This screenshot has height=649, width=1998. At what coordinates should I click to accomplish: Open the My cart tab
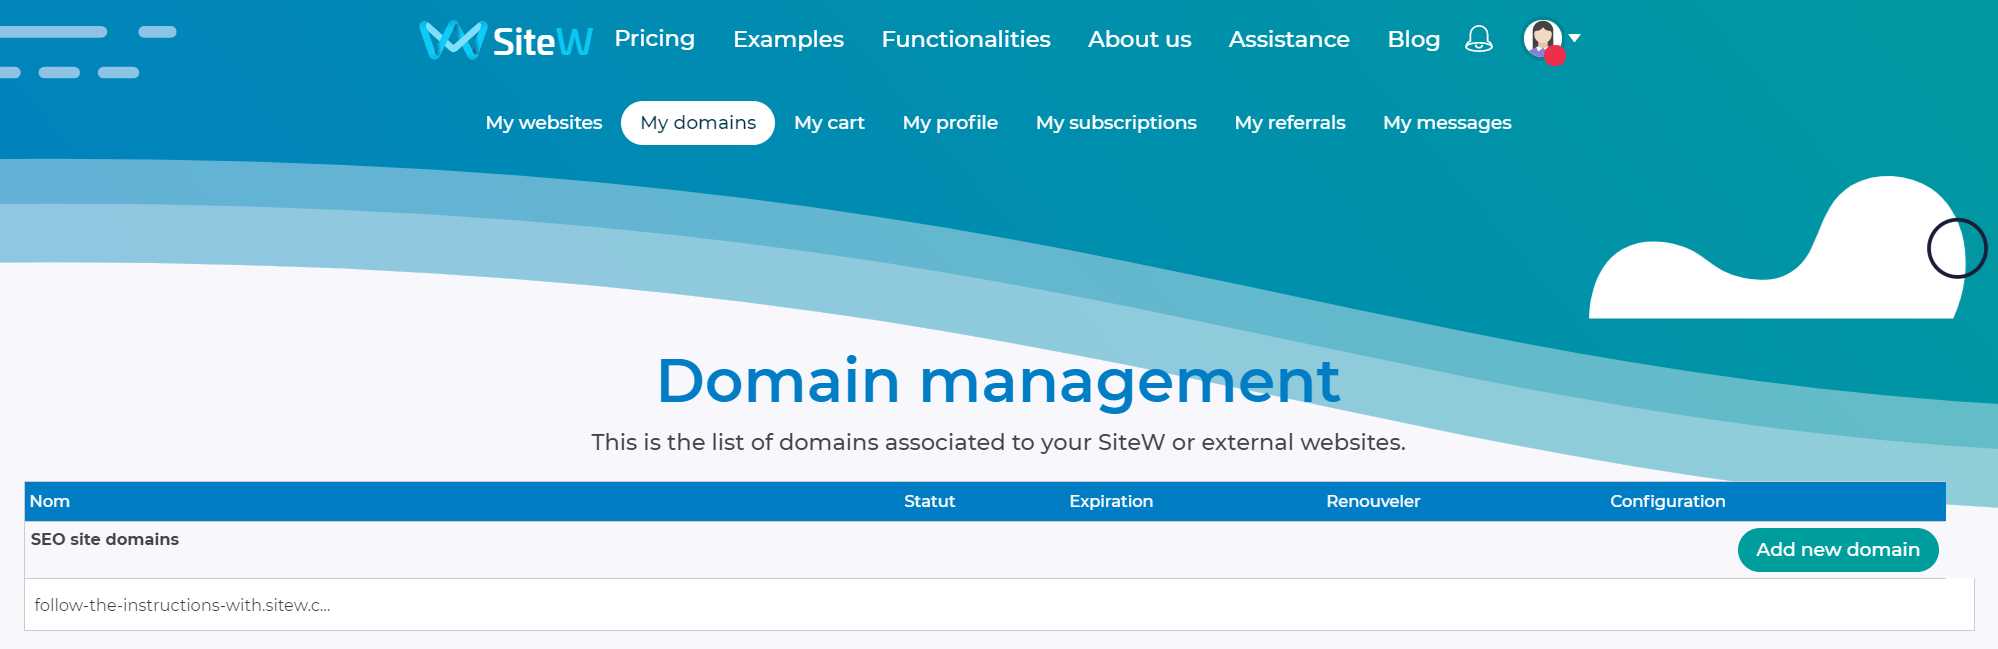829,123
